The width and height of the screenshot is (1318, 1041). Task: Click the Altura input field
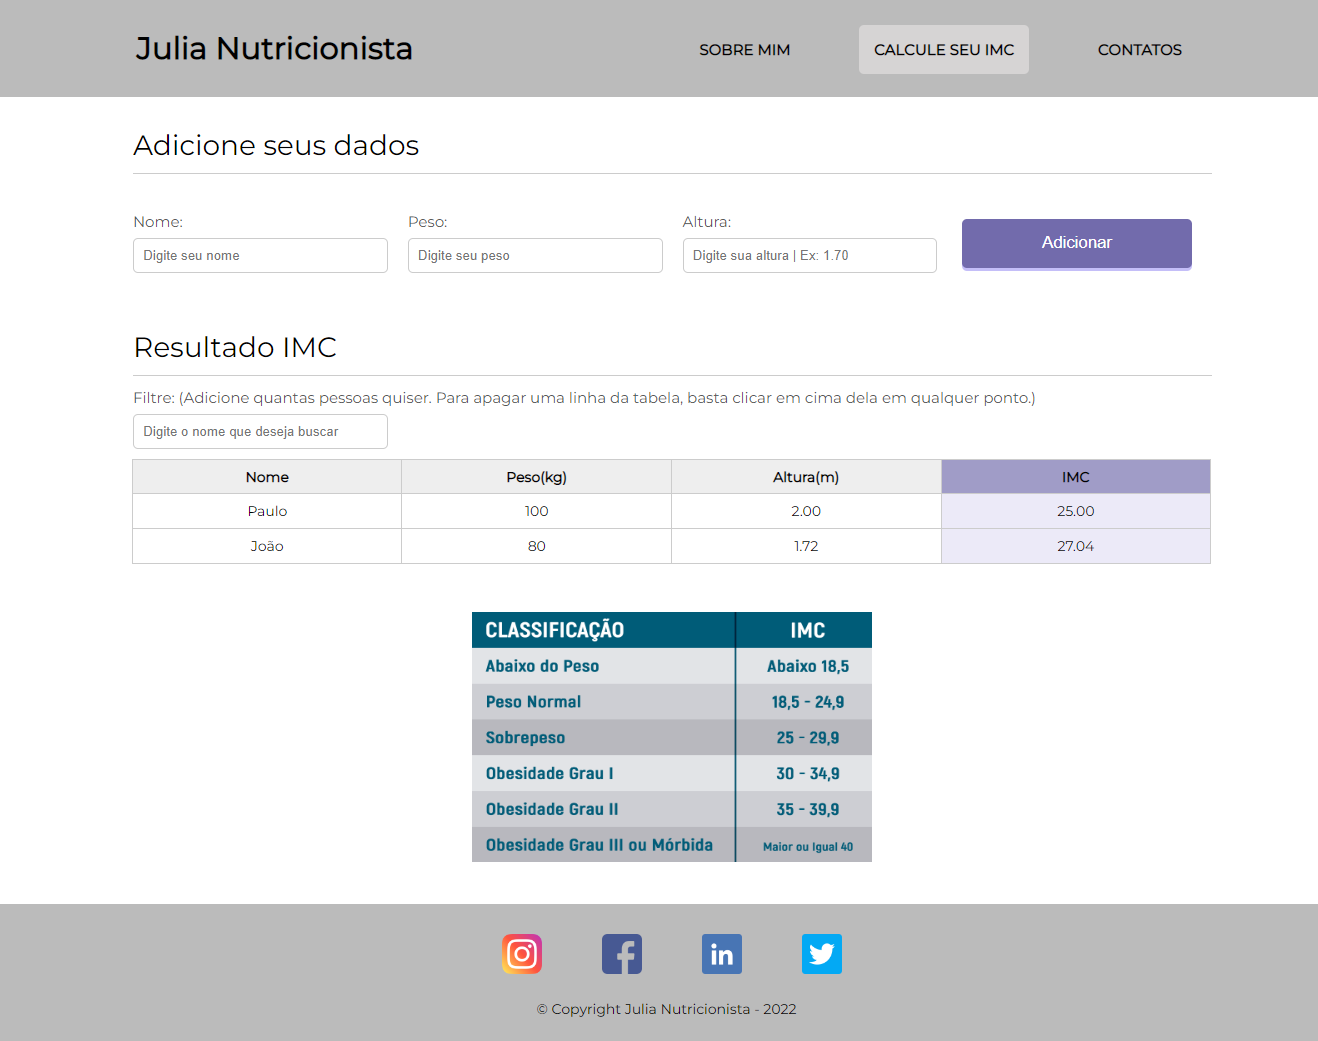[x=809, y=255]
